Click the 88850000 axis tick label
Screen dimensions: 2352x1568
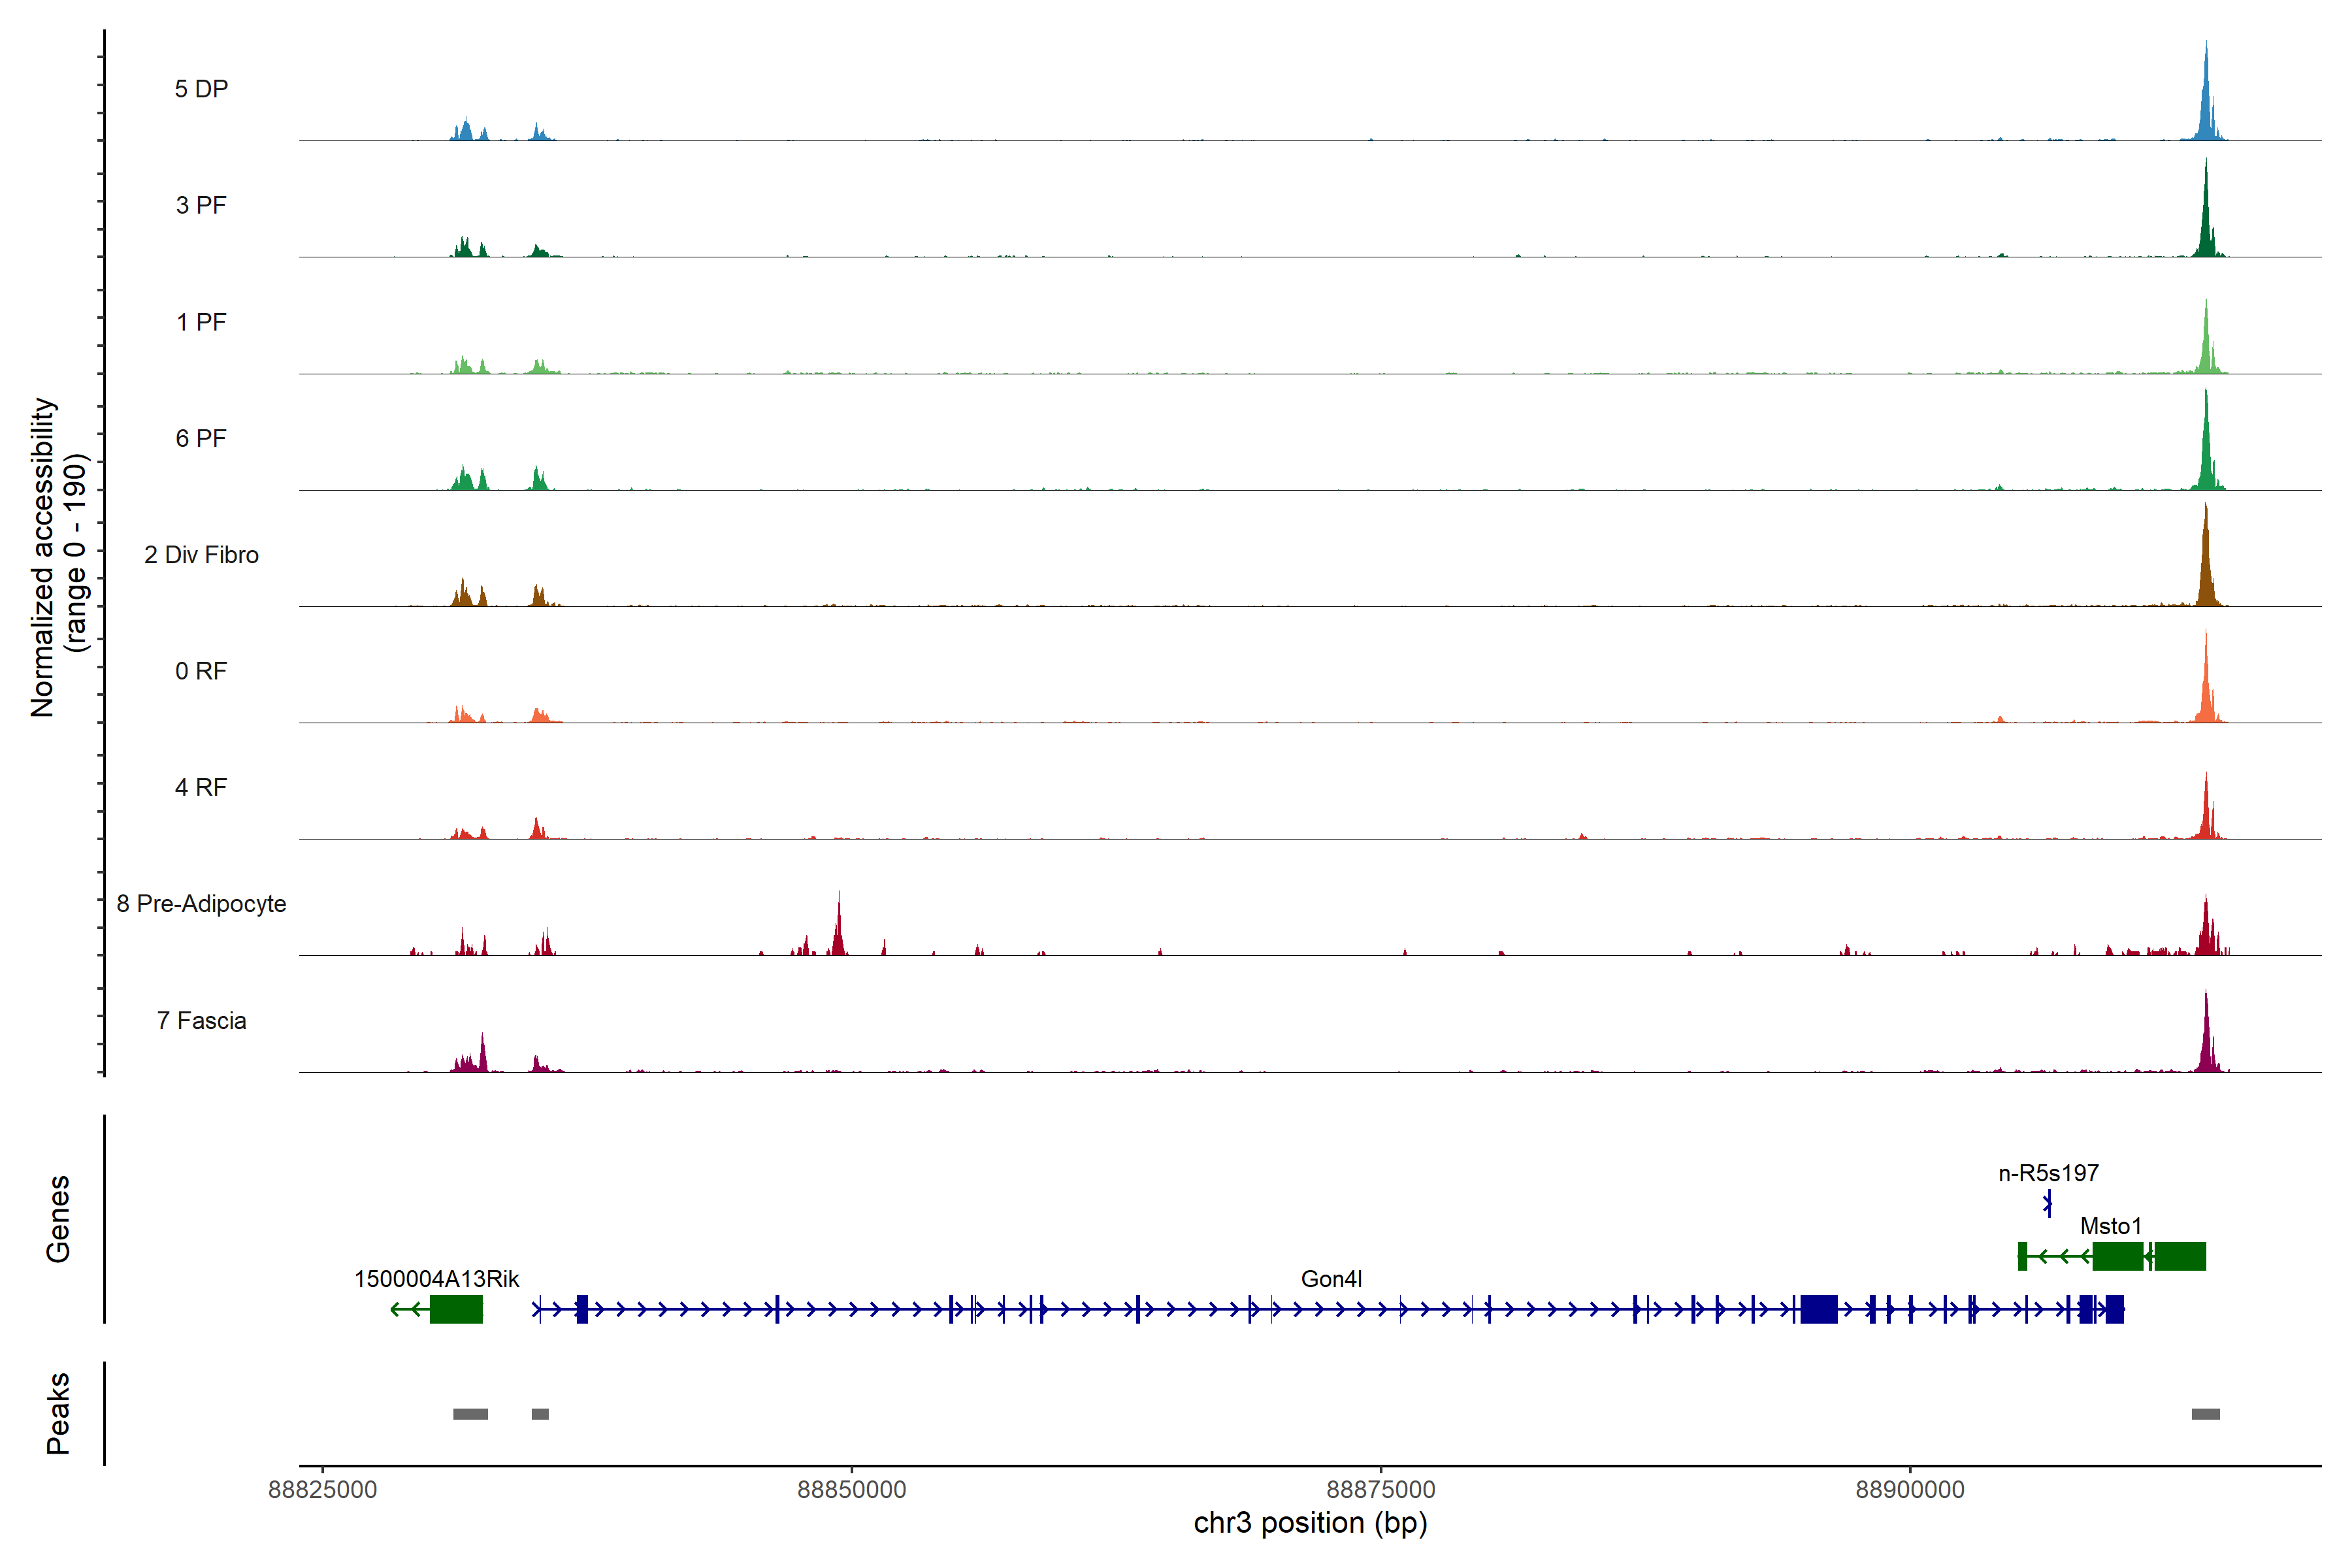(x=851, y=1490)
